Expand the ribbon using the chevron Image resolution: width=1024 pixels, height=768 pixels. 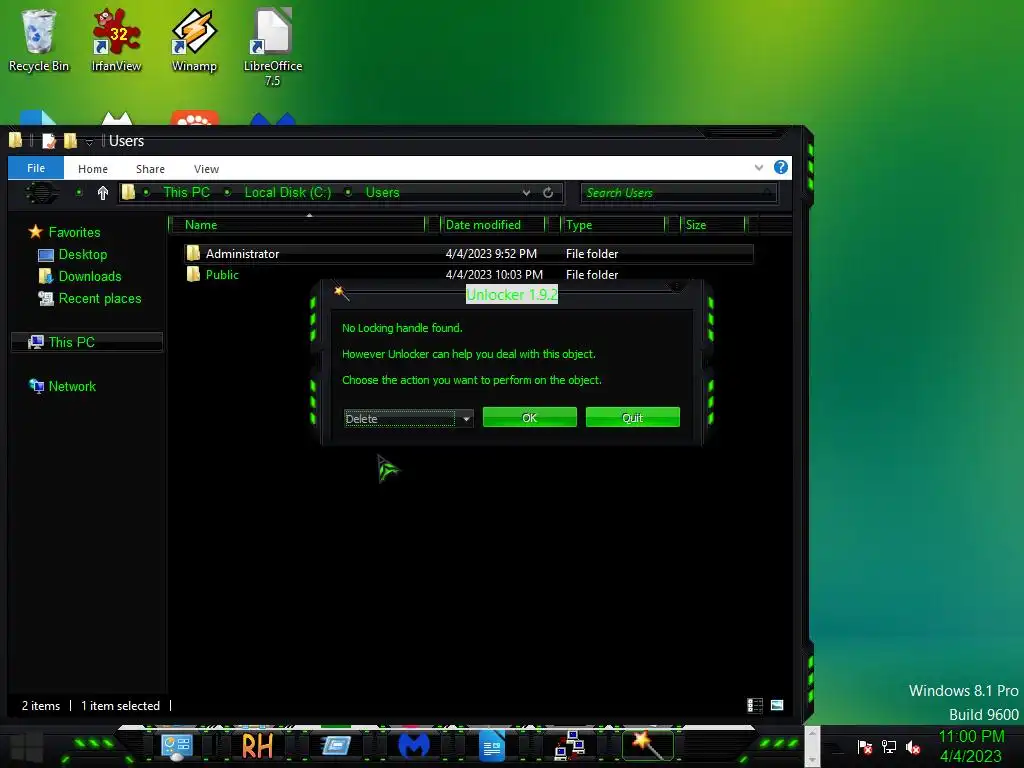tap(759, 168)
